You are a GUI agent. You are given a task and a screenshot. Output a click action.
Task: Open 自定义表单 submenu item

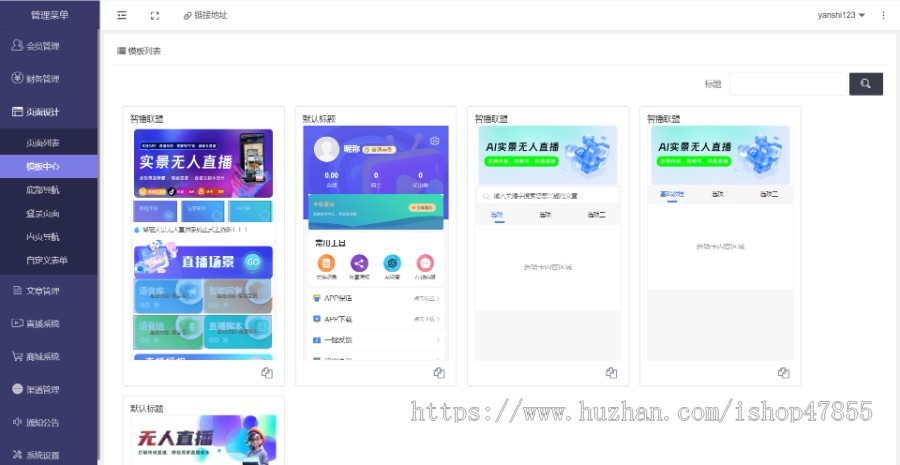tap(49, 260)
